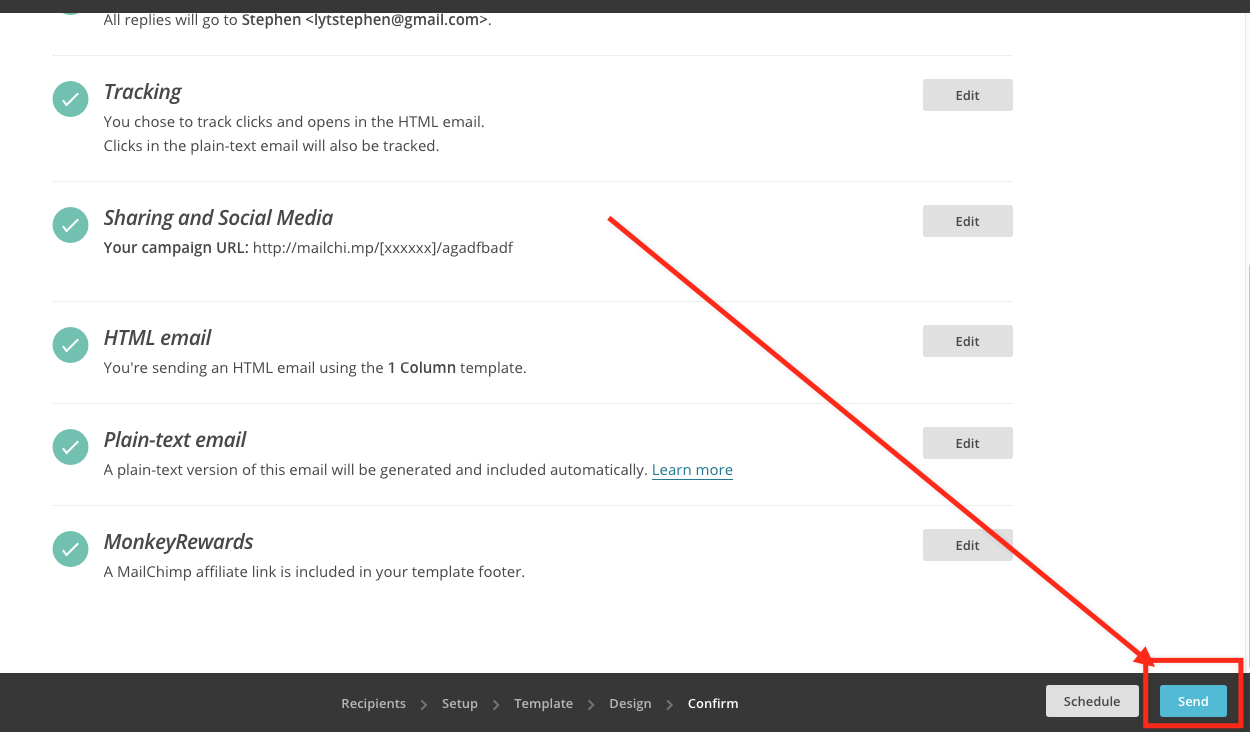Navigate to the Design step

[x=630, y=703]
